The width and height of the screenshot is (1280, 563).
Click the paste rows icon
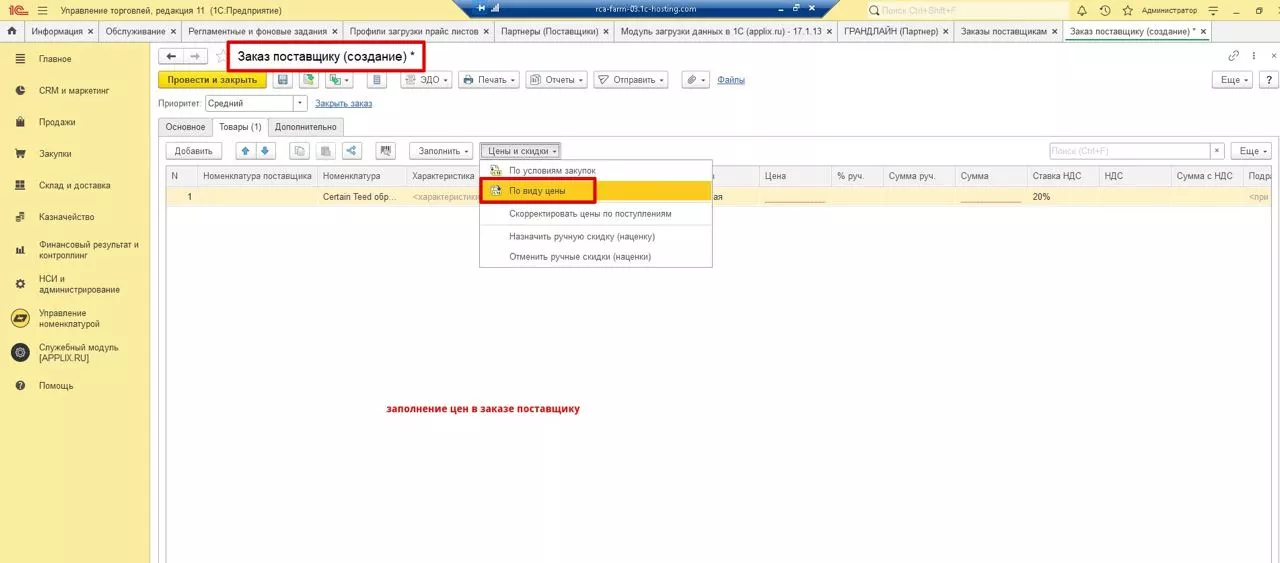coord(325,151)
